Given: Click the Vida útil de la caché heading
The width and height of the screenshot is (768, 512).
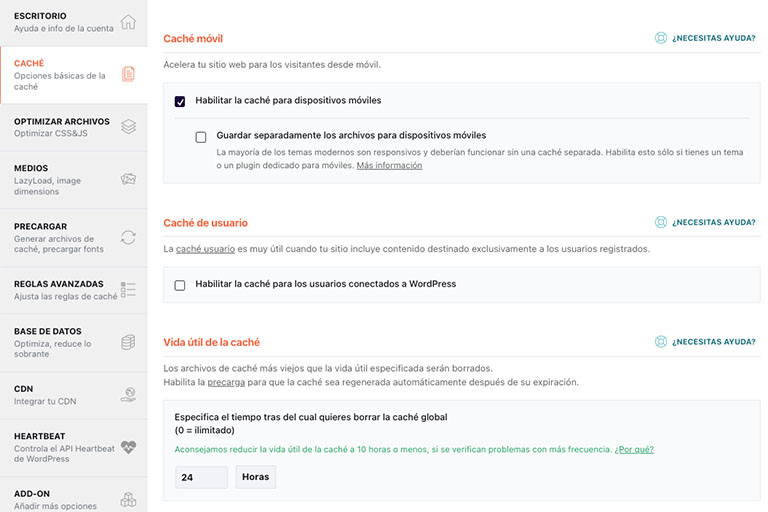Looking at the screenshot, I should click(212, 342).
